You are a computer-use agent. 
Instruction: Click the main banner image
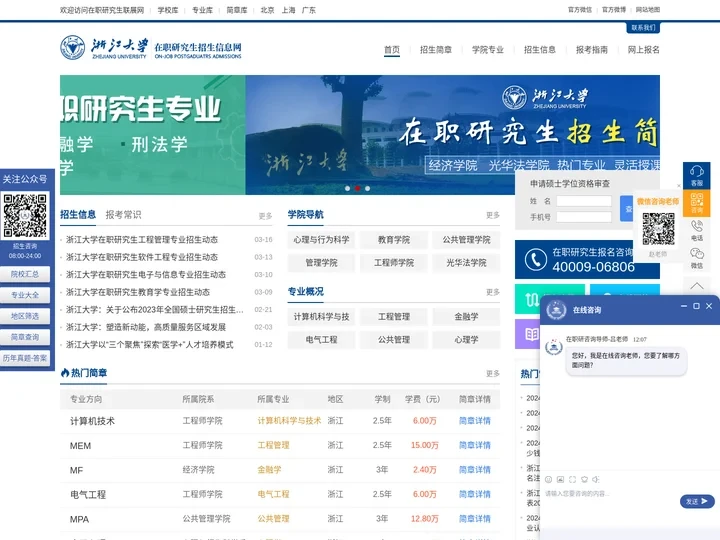point(360,135)
